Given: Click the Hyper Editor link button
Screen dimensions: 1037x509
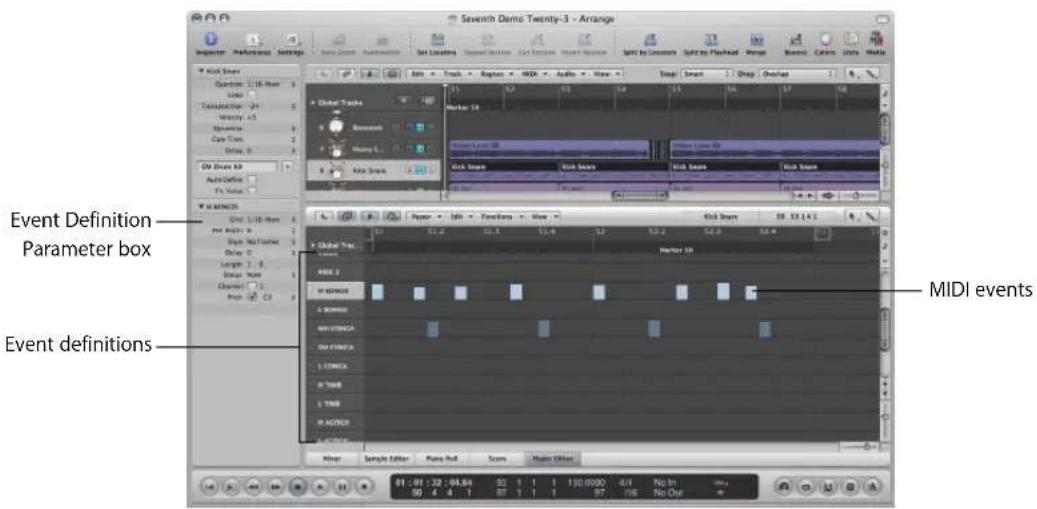Looking at the screenshot, I should (345, 216).
